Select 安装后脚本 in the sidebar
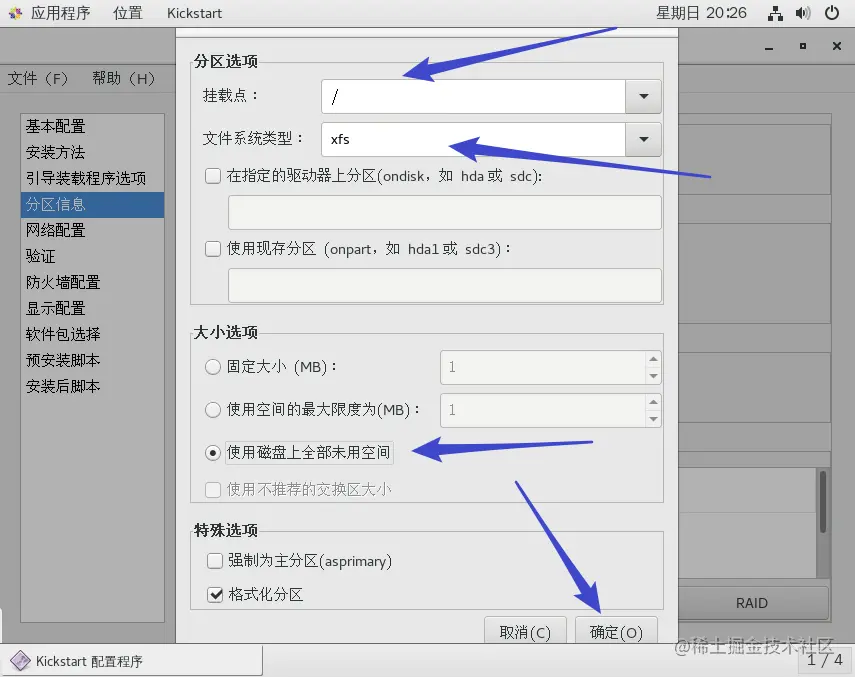This screenshot has height=677, width=855. click(x=93, y=386)
